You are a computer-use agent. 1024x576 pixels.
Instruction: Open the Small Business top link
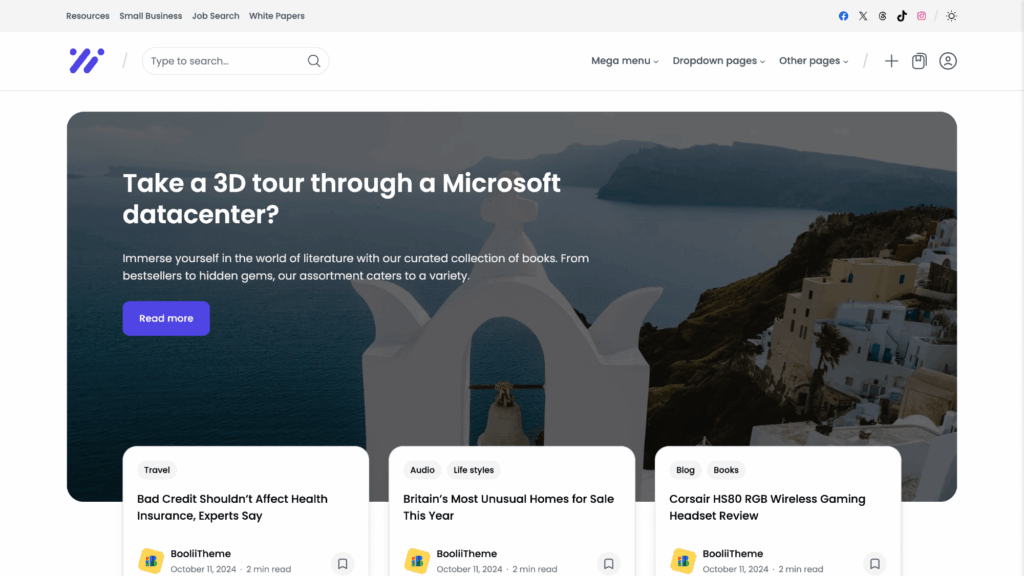coord(150,16)
